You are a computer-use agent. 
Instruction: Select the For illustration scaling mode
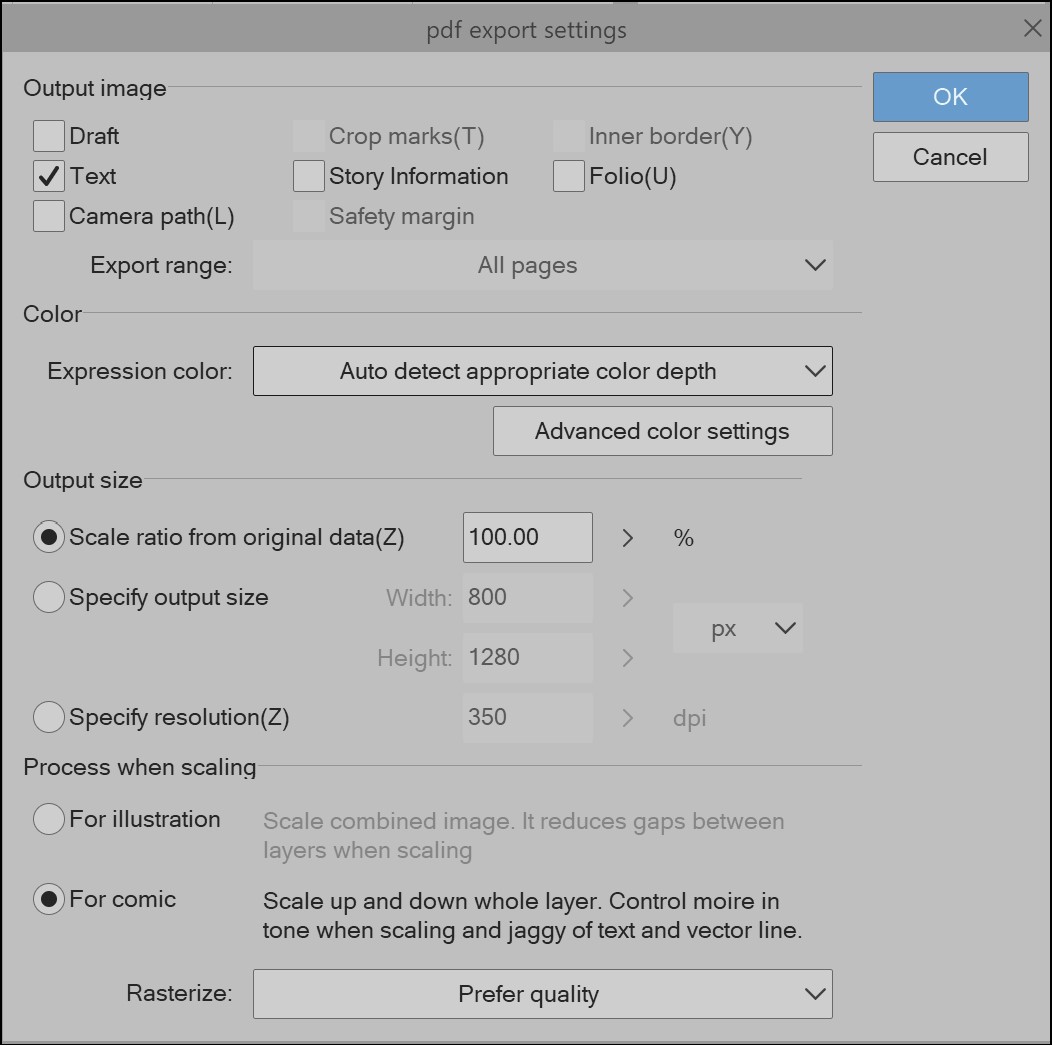(x=48, y=819)
